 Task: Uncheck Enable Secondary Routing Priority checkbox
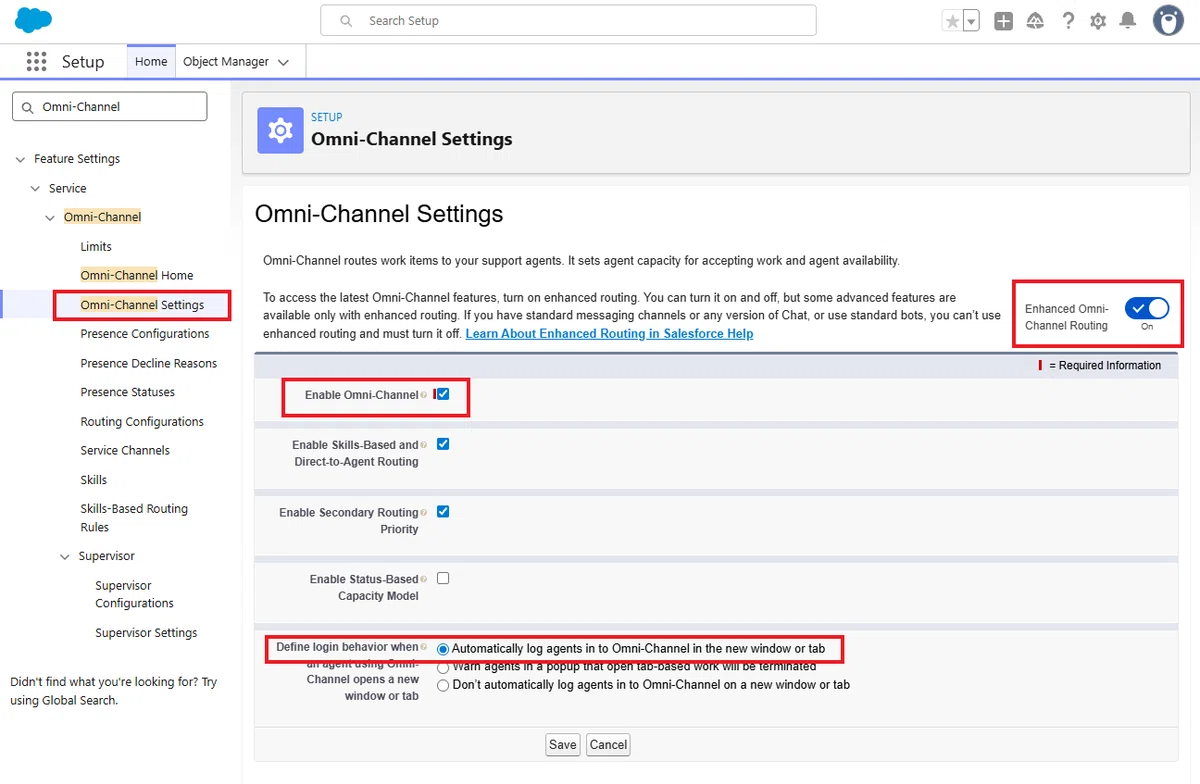[x=443, y=511]
